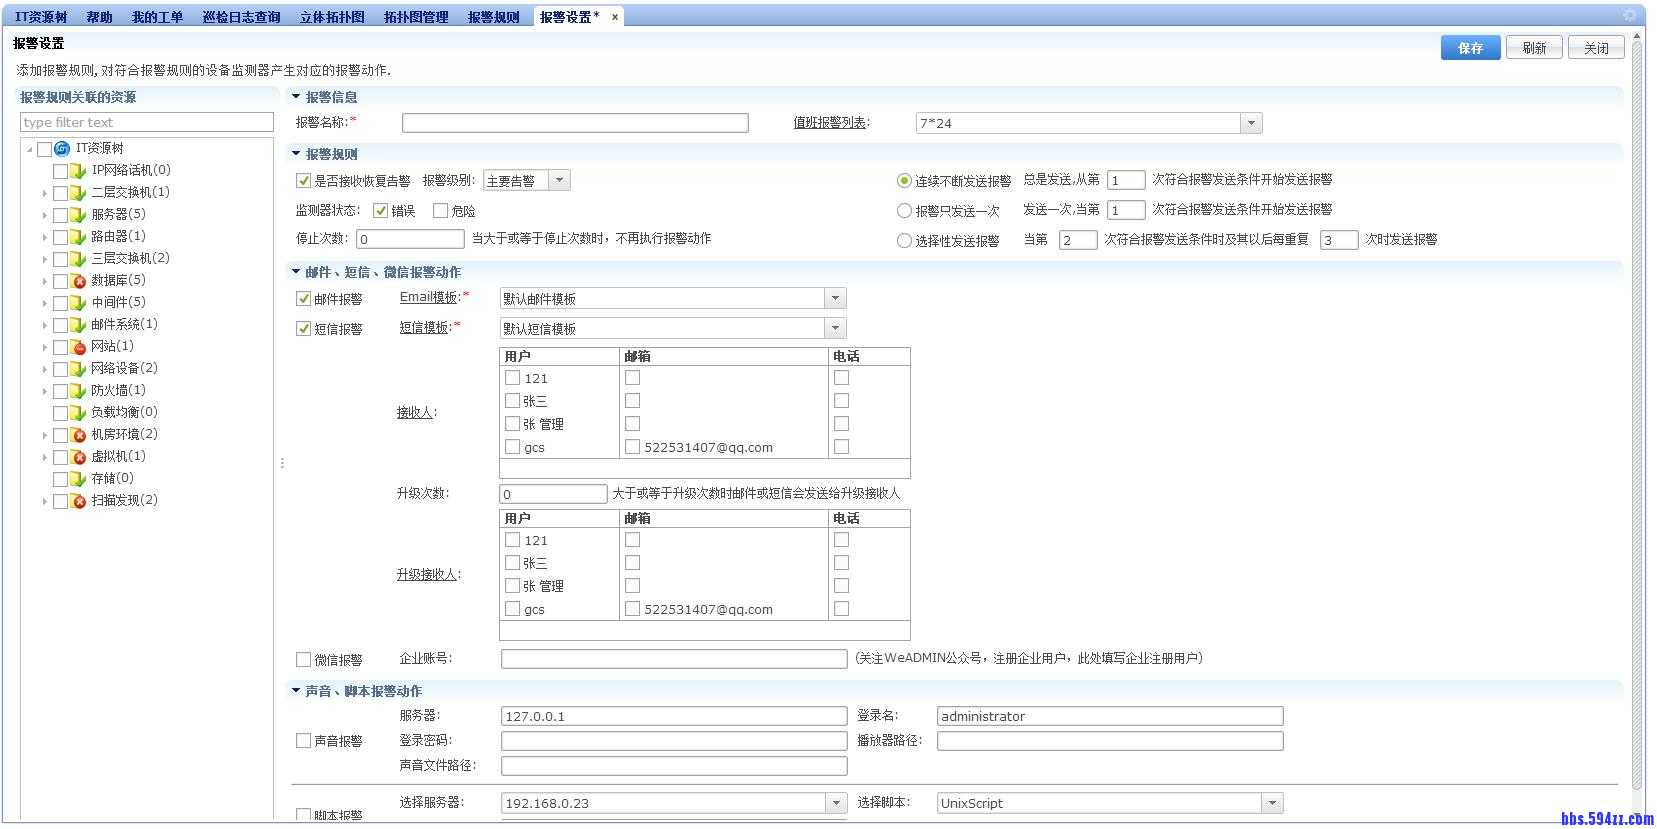Click the IT资源树 root node icon
This screenshot has width=1657, height=829.
click(x=62, y=149)
